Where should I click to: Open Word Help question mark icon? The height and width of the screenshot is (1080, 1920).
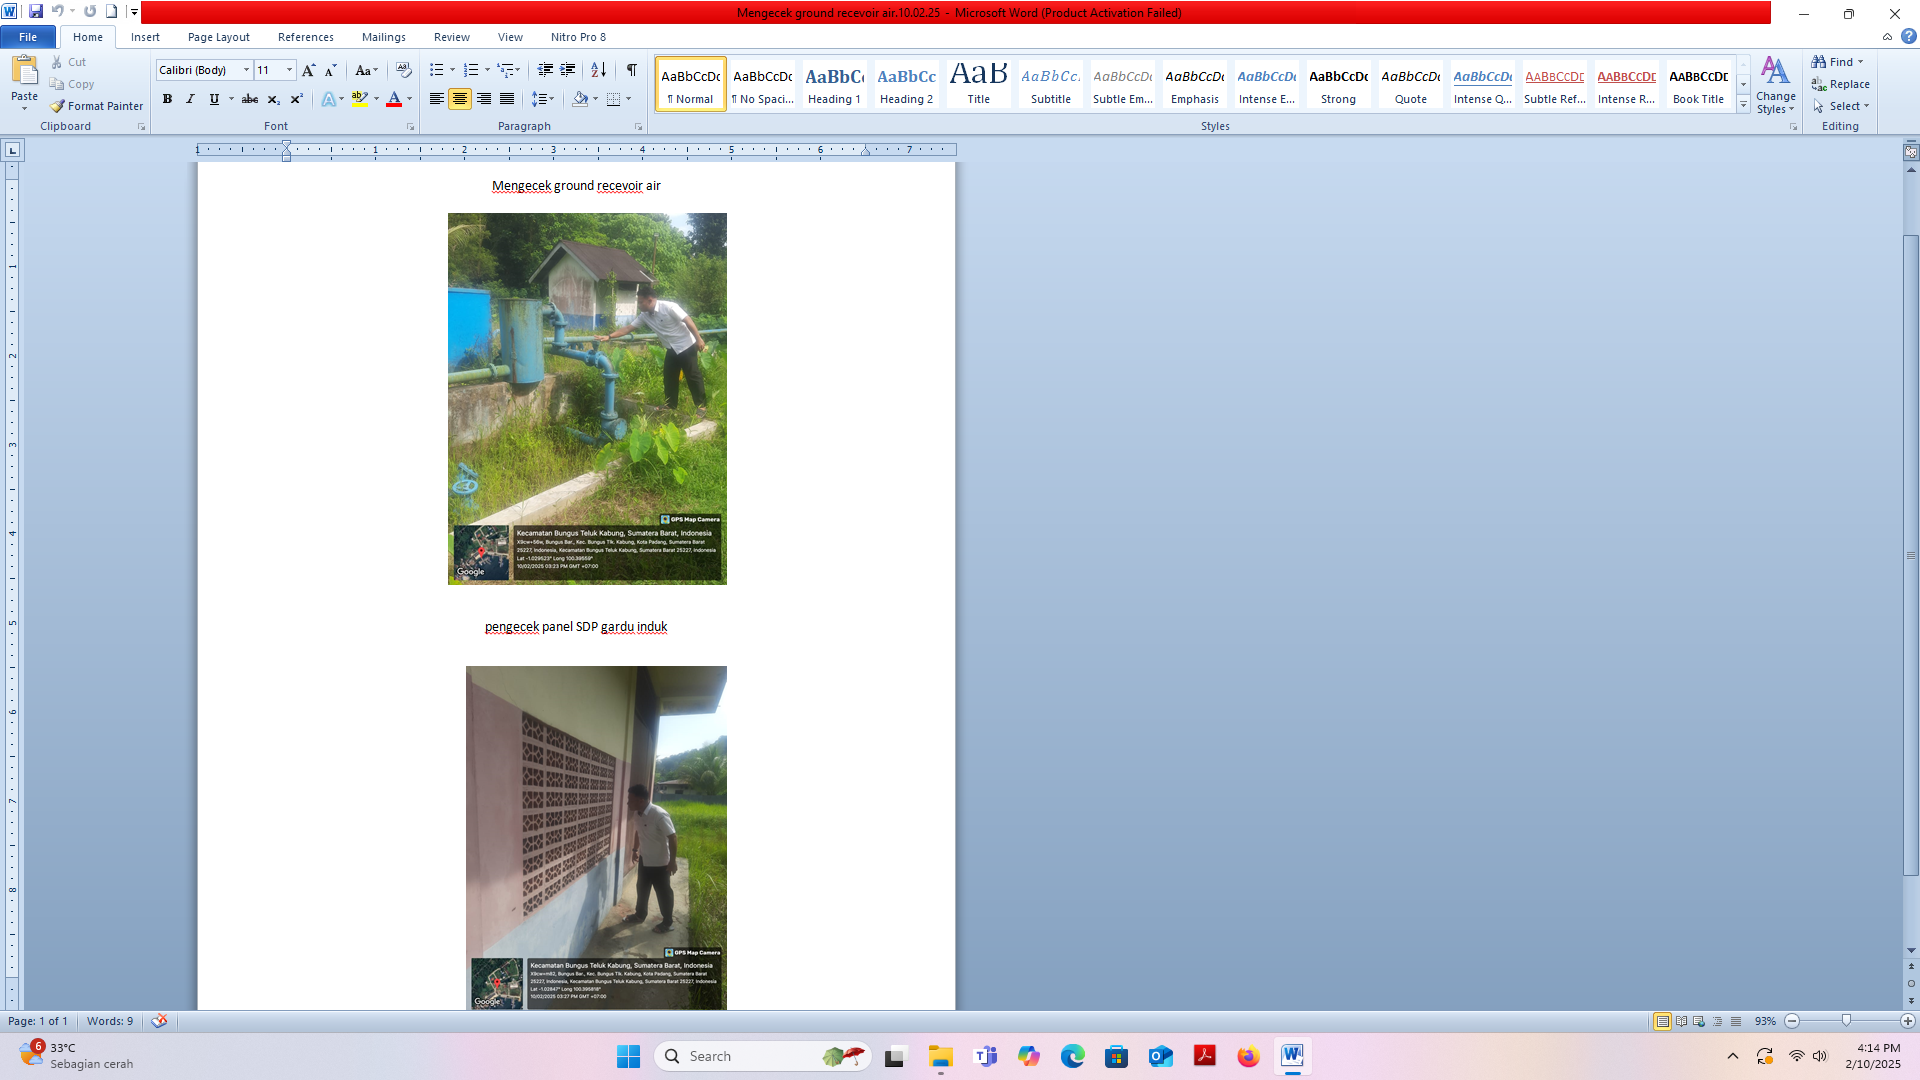(x=1909, y=36)
